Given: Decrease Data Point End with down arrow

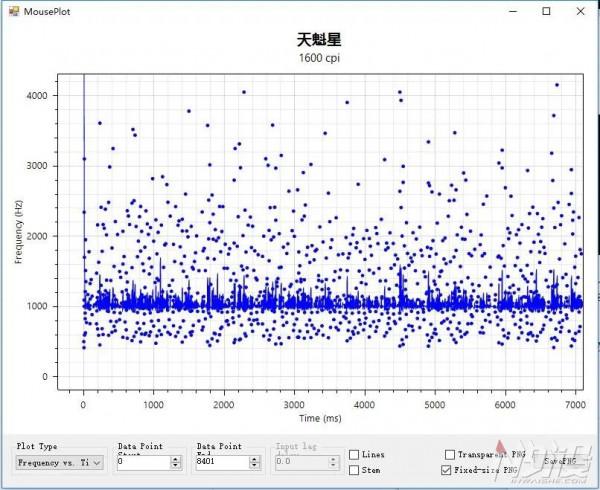Looking at the screenshot, I should coord(254,466).
